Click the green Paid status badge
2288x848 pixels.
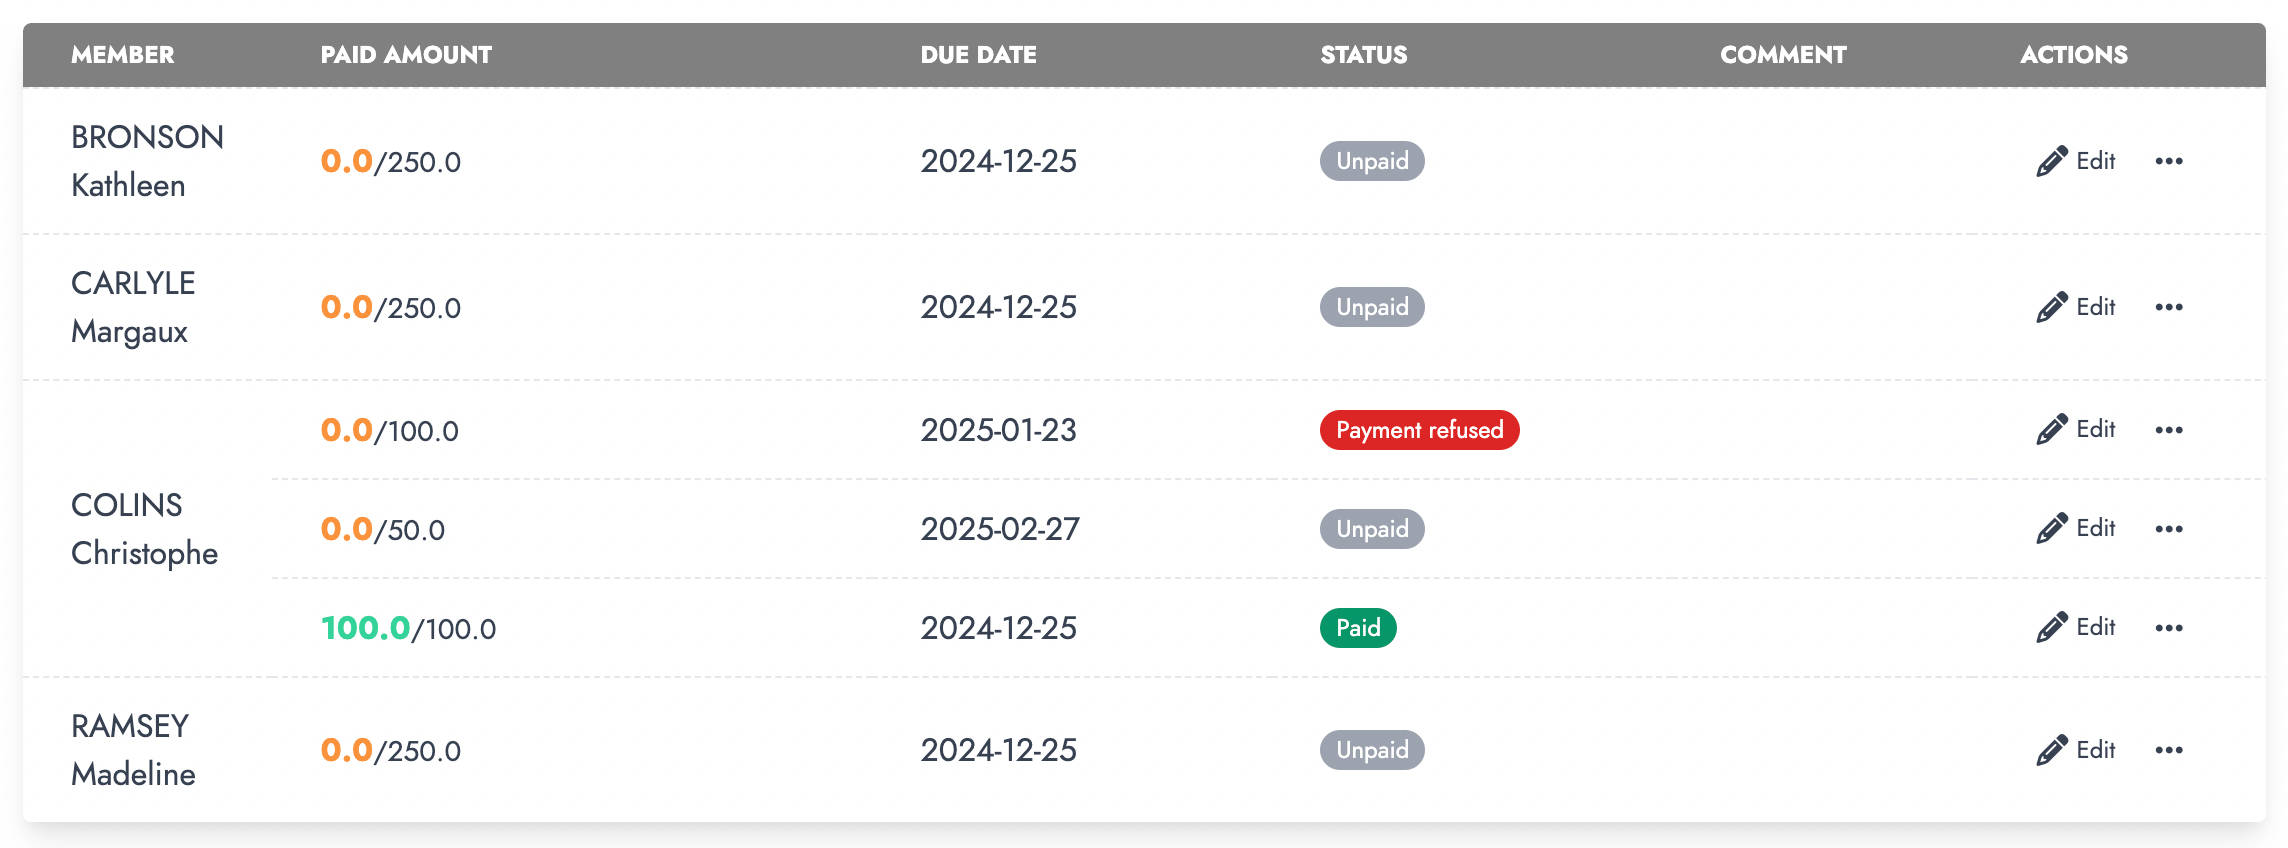(1358, 628)
